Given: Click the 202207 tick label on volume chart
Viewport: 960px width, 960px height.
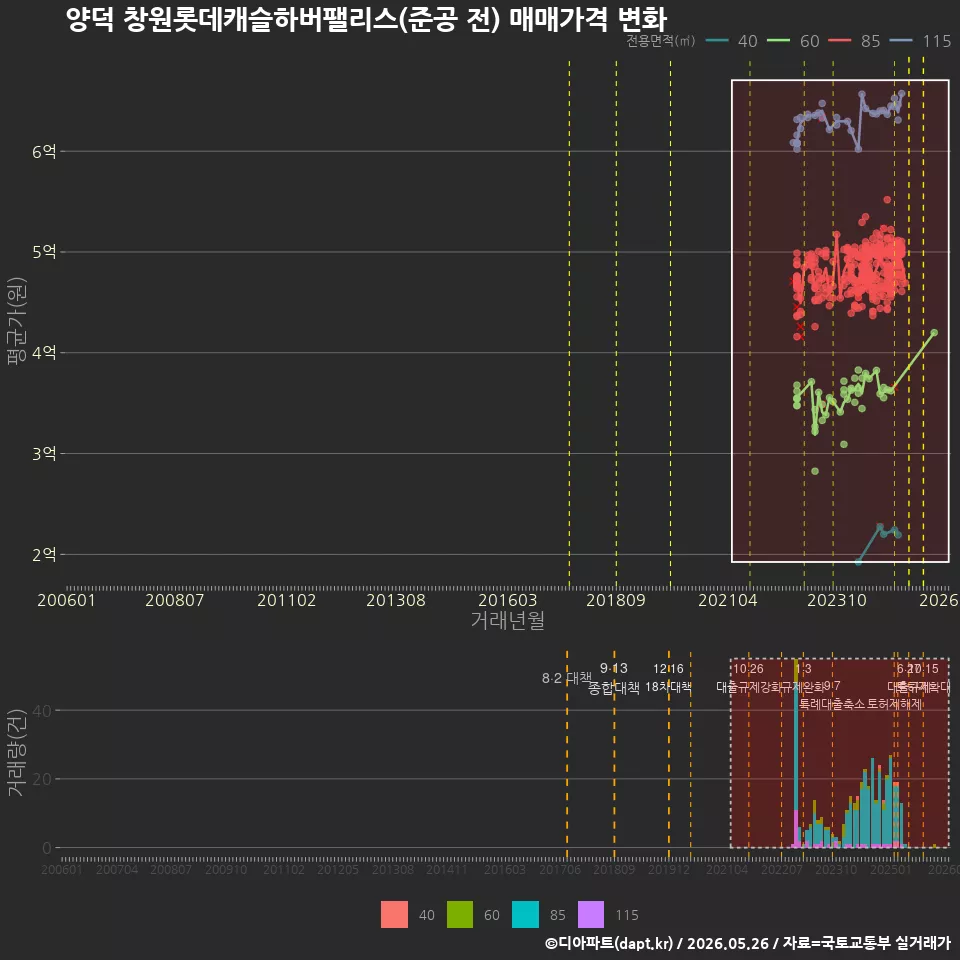Looking at the screenshot, I should (x=781, y=869).
